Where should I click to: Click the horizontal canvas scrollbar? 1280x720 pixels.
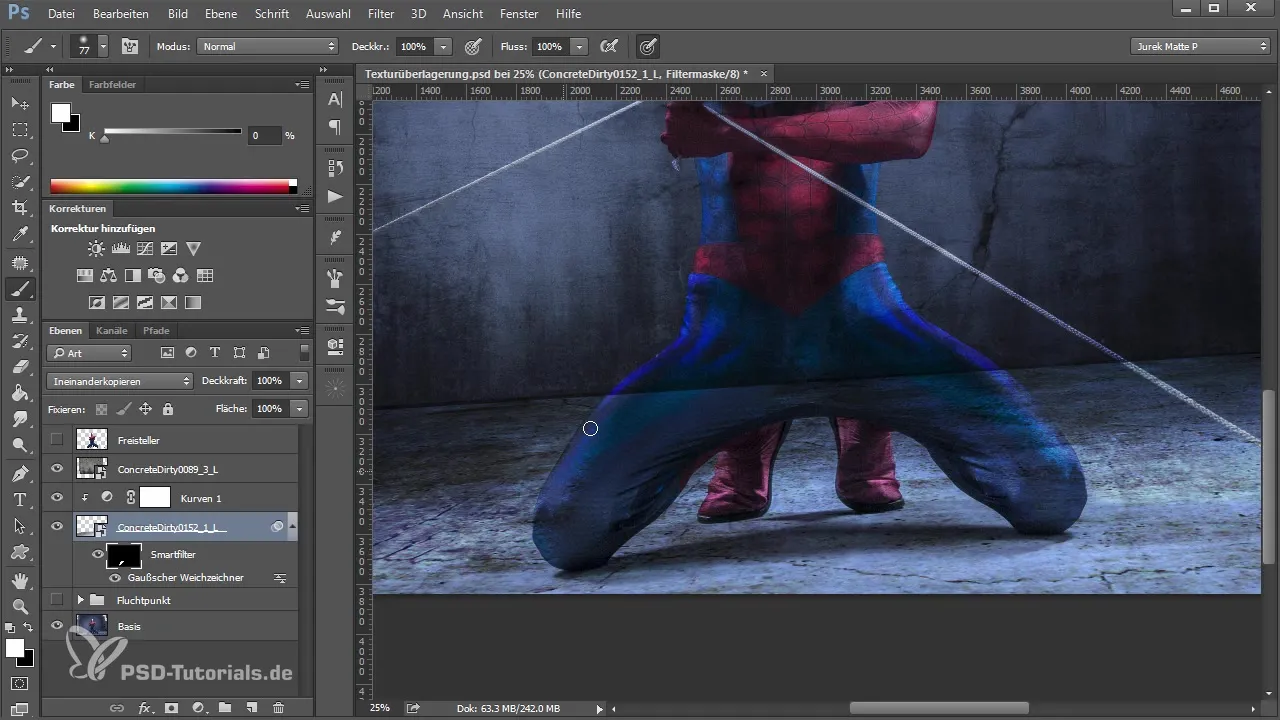pyautogui.click(x=938, y=708)
